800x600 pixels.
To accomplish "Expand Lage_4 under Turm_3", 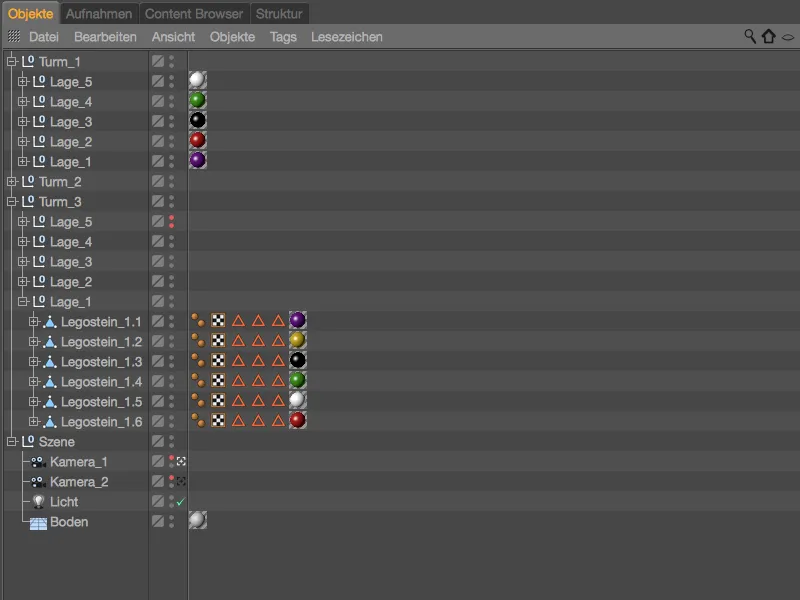I will 23,241.
